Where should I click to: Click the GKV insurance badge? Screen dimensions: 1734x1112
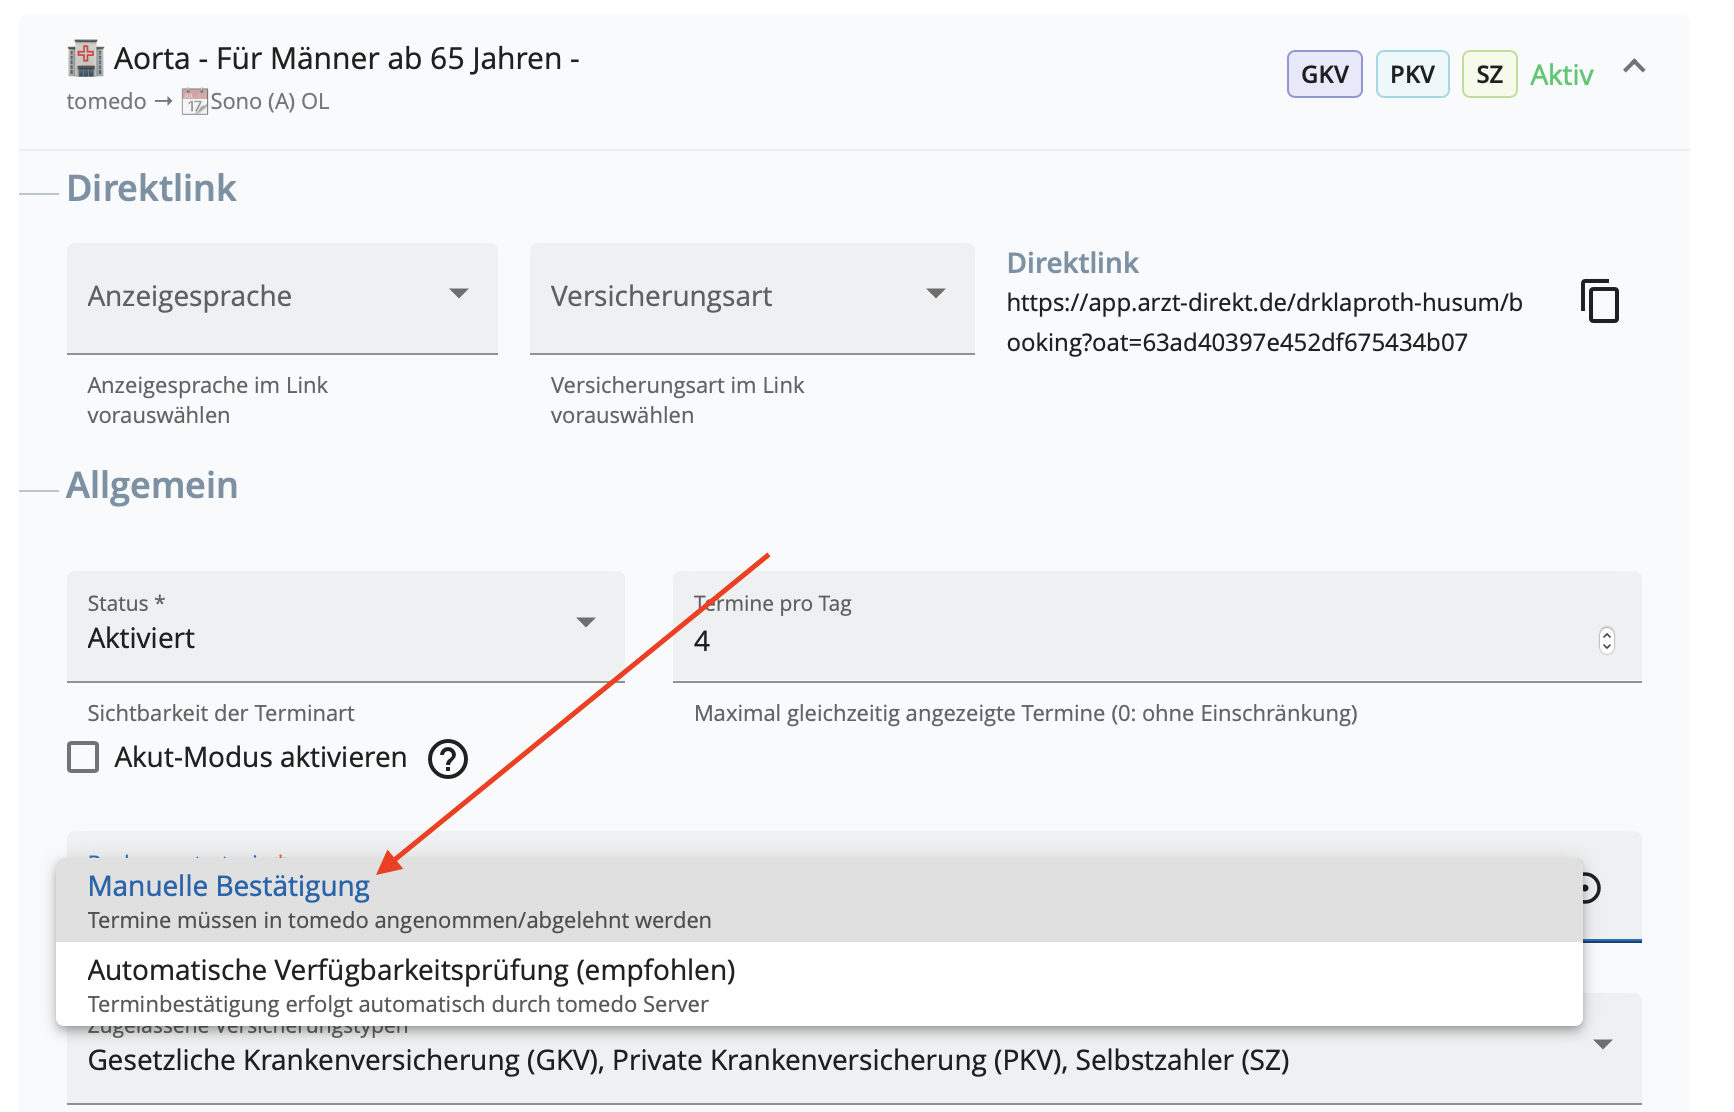(1324, 74)
